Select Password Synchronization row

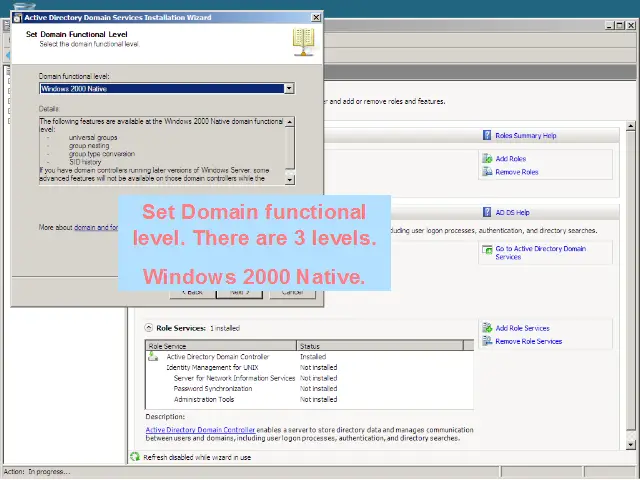309,389
